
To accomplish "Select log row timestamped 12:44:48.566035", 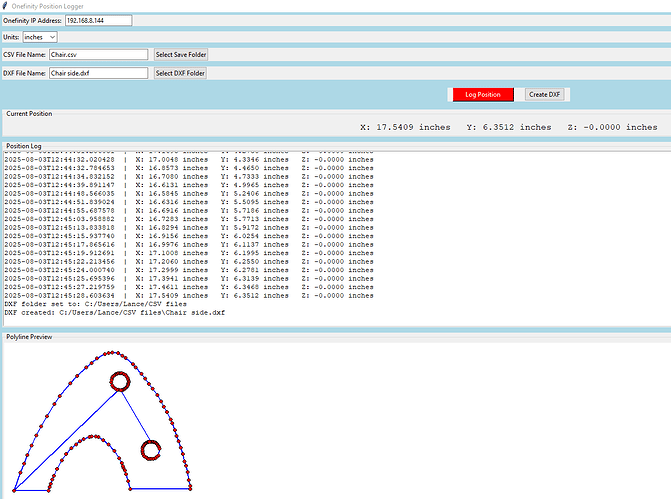I will (x=189, y=194).
